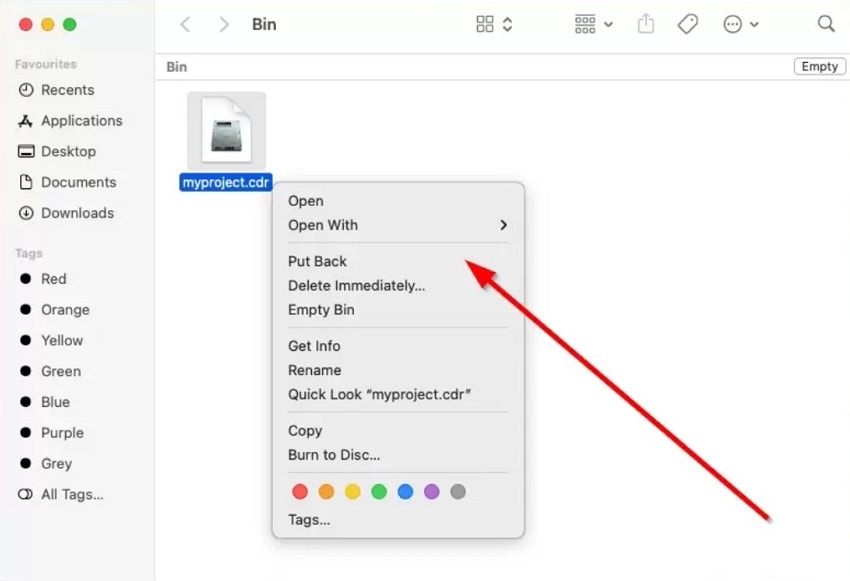The width and height of the screenshot is (850, 581).
Task: Open All Tags… in the sidebar
Action: coord(61,495)
